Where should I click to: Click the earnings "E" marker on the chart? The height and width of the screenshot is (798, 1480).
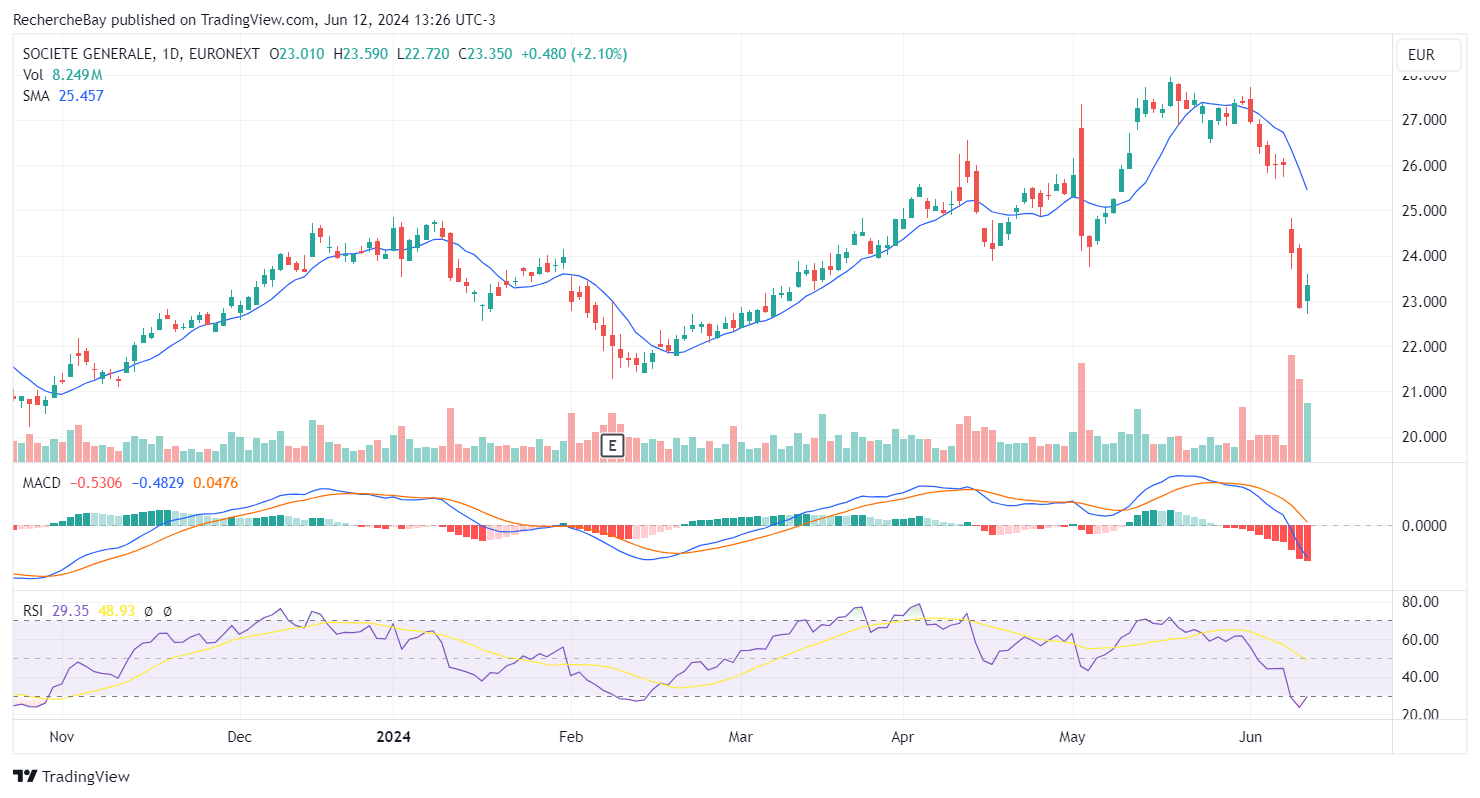click(x=612, y=446)
